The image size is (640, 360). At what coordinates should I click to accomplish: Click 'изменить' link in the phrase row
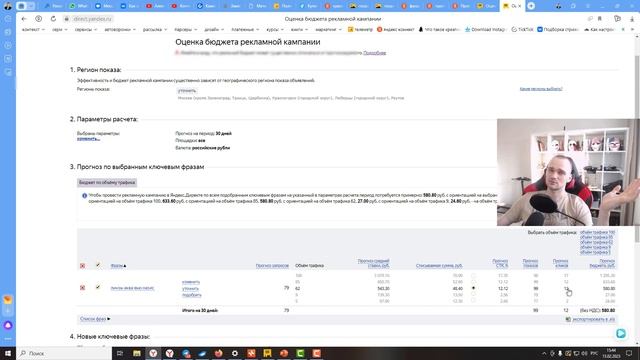(191, 282)
